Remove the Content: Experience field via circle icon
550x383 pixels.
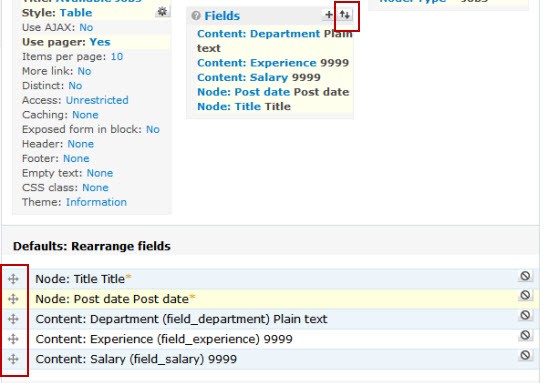[525, 336]
